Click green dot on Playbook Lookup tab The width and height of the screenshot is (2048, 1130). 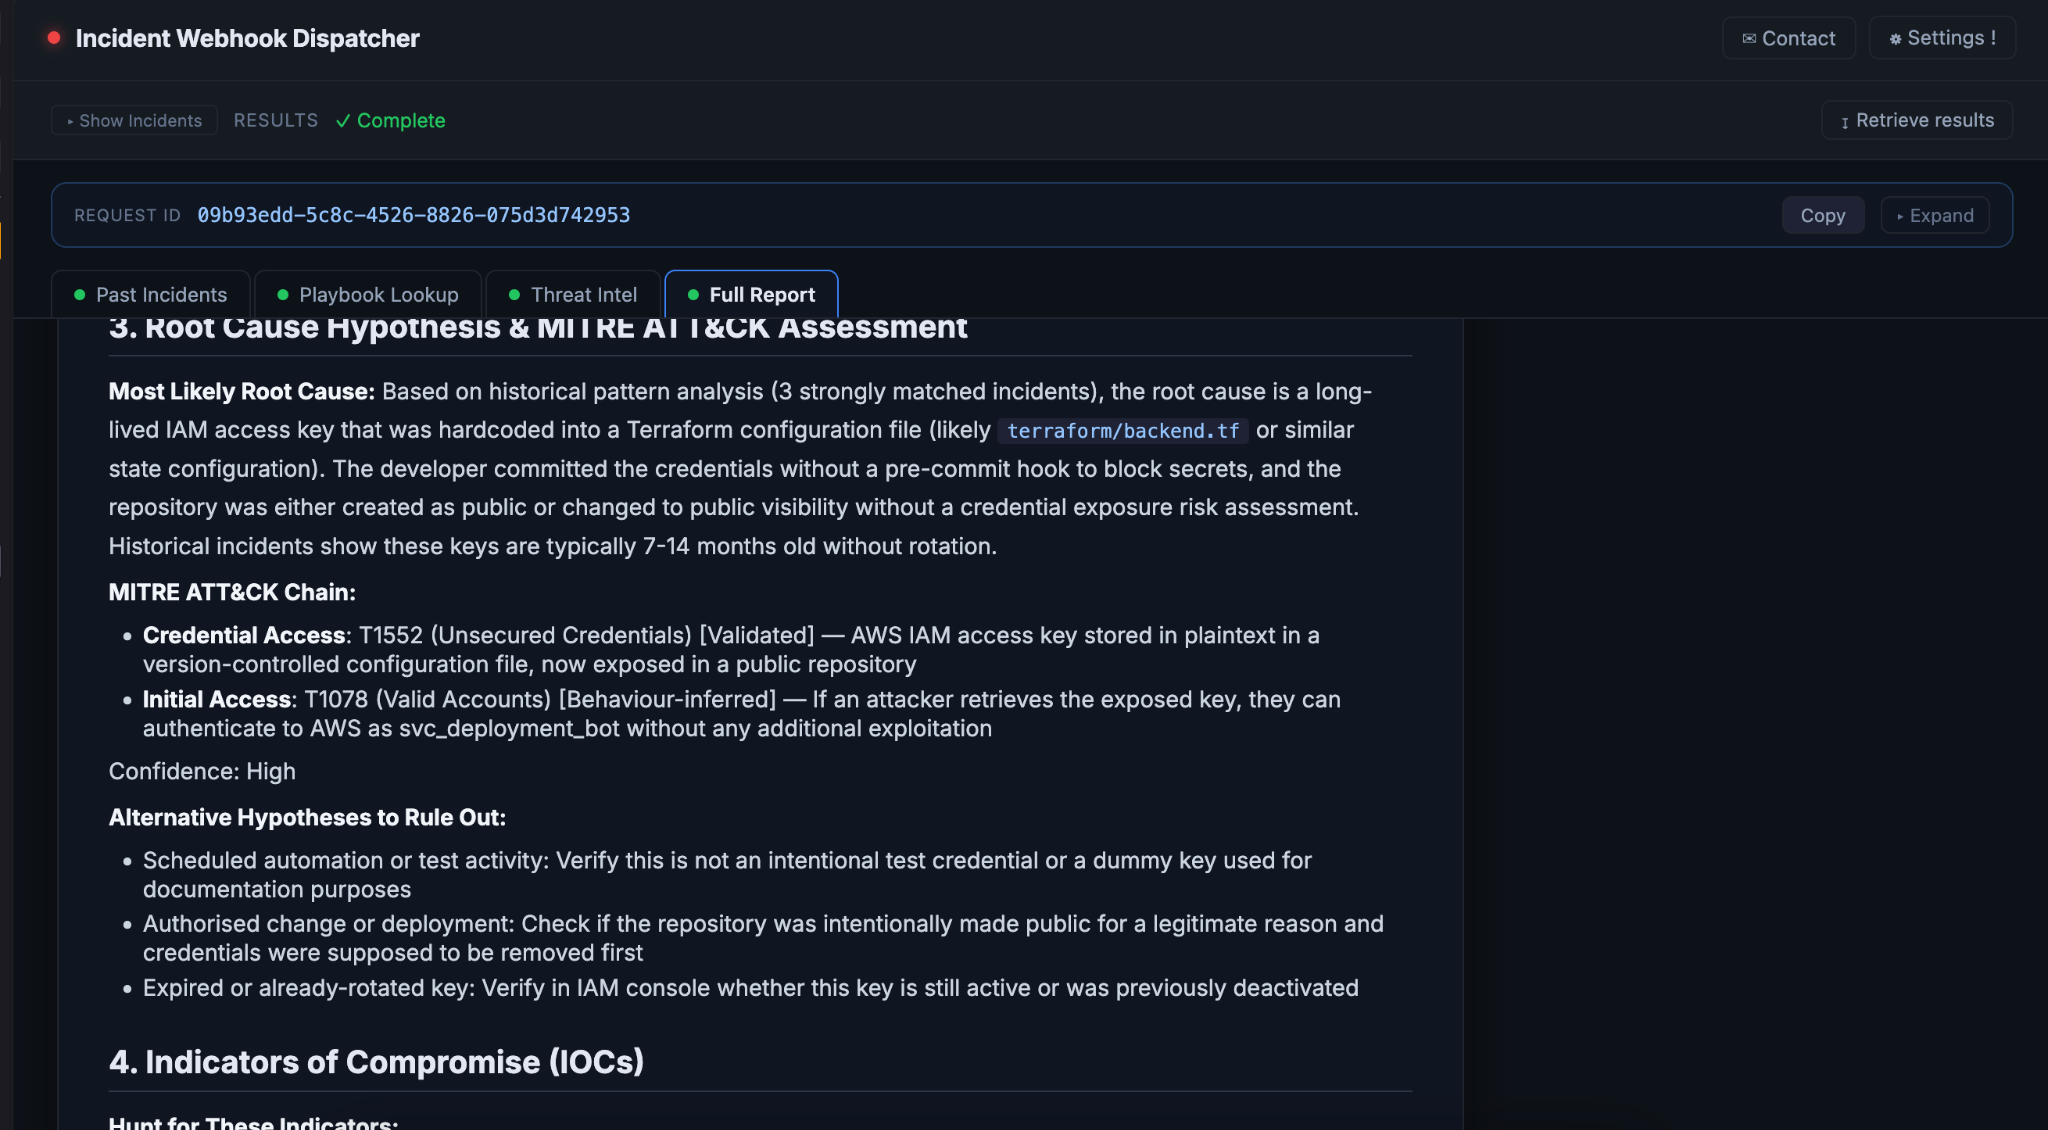pyautogui.click(x=283, y=295)
